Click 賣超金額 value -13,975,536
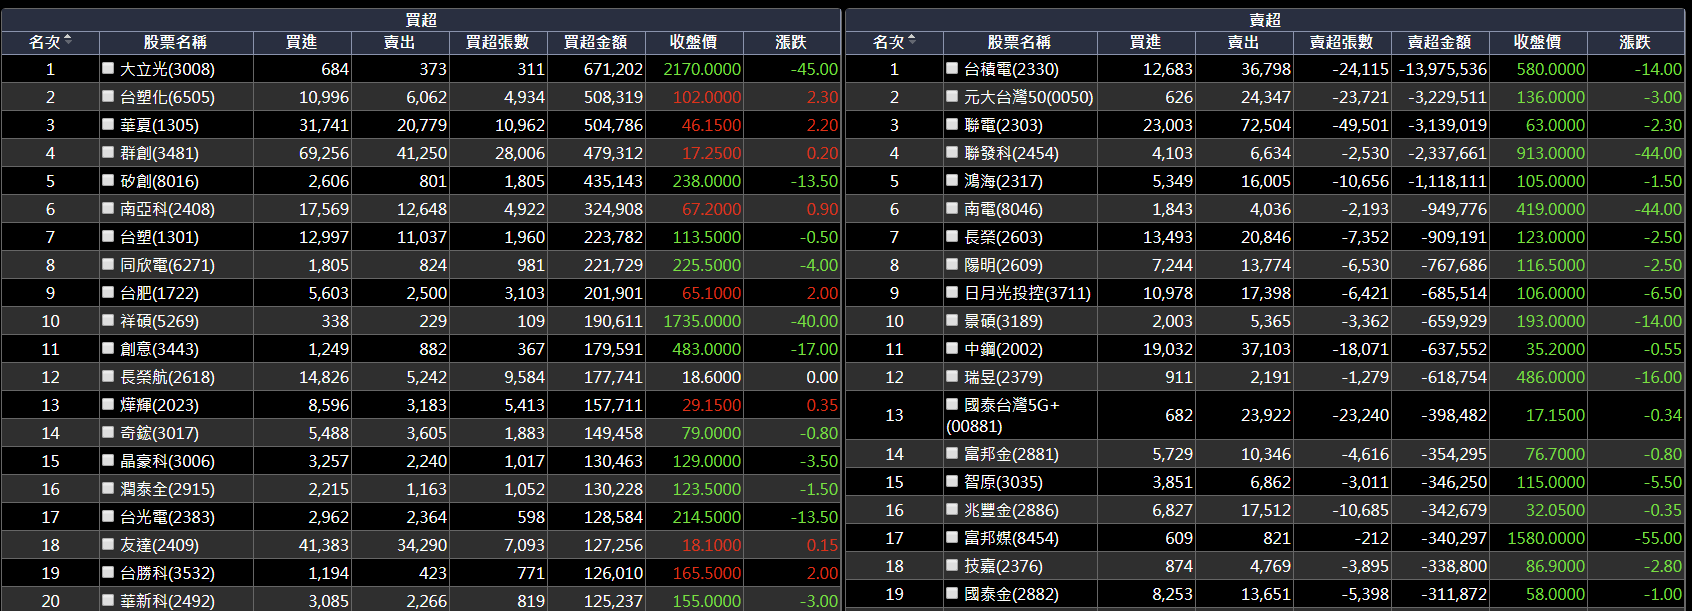Image resolution: width=1692 pixels, height=611 pixels. click(x=1442, y=69)
